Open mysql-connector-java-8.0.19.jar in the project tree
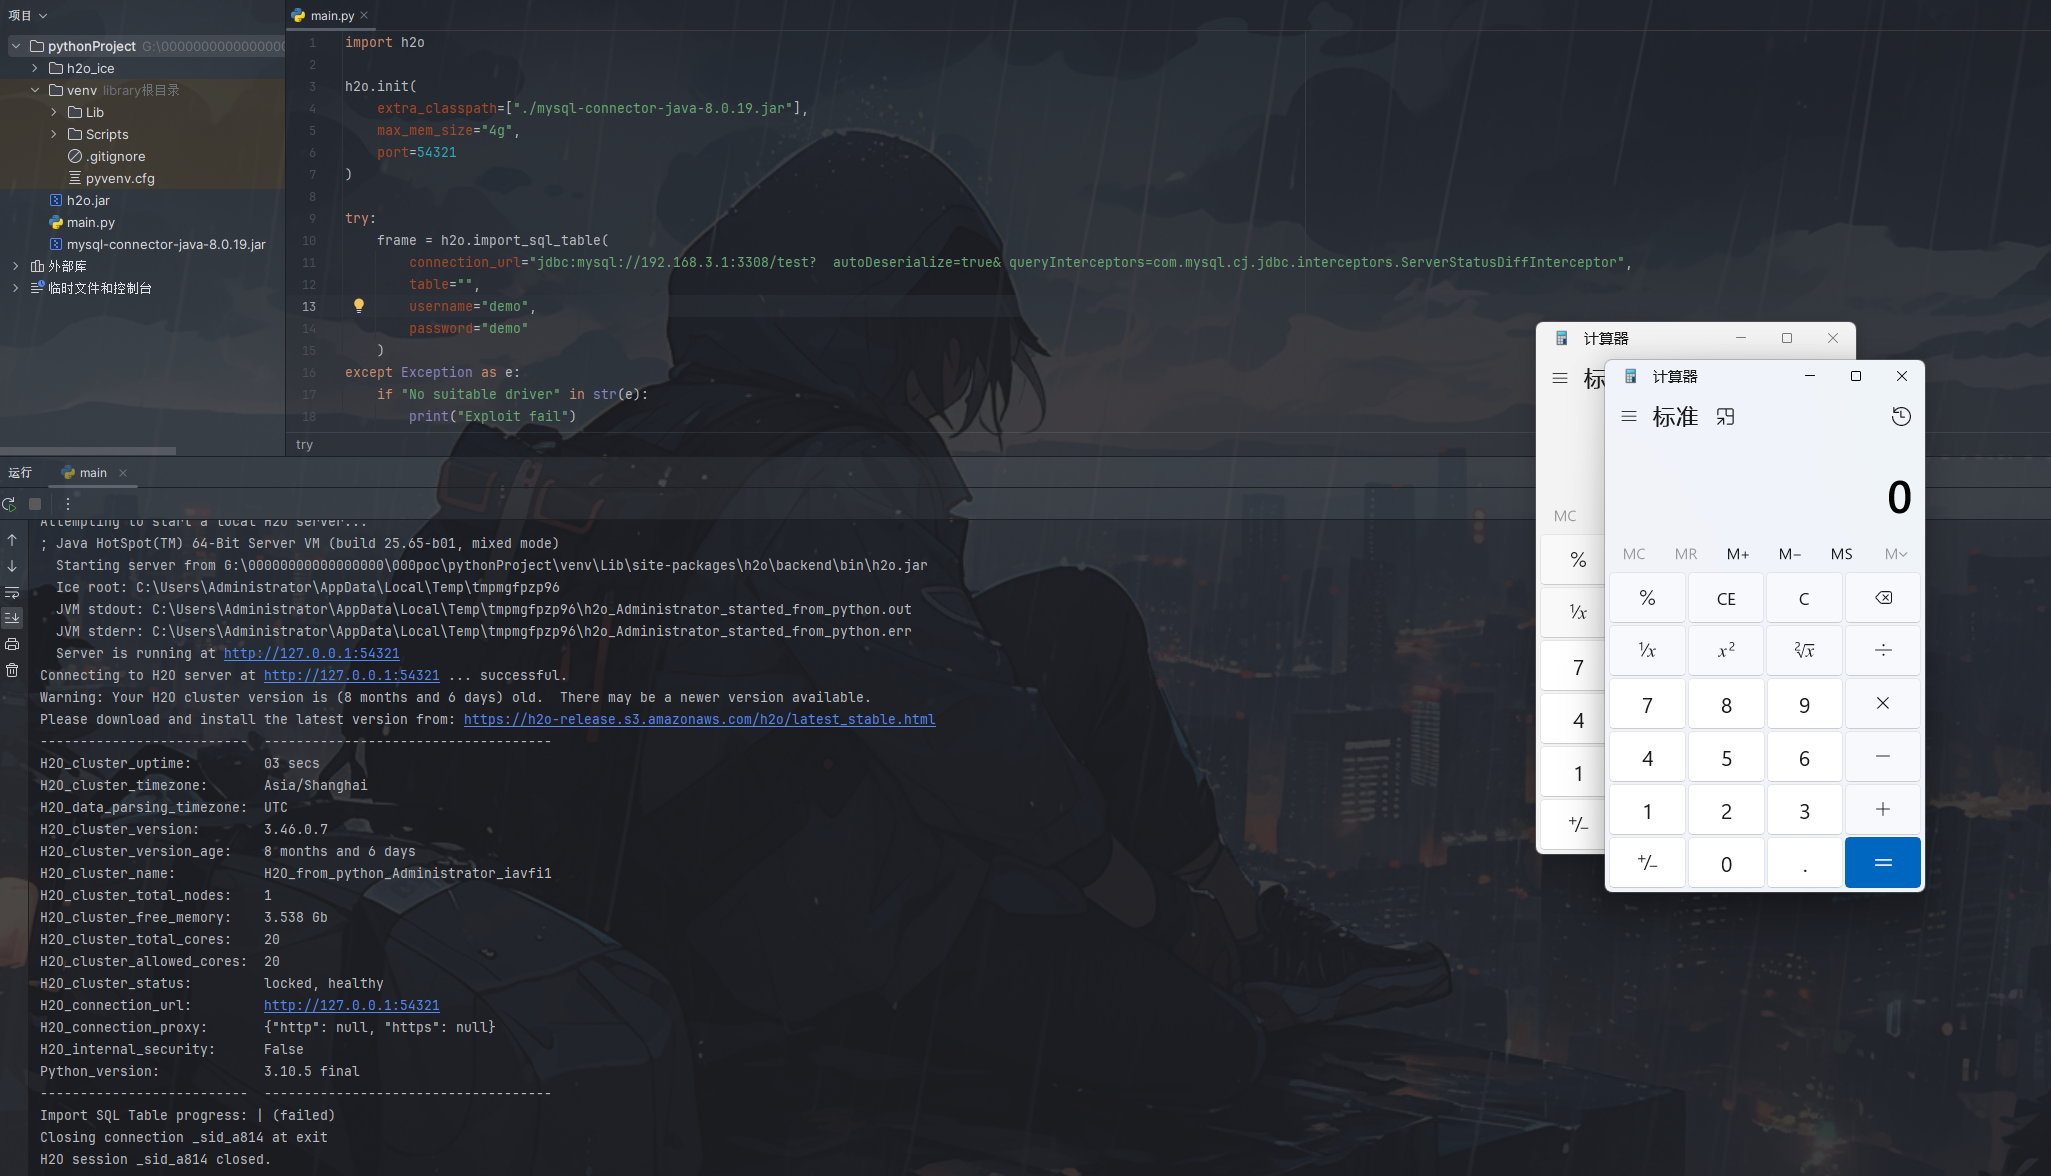This screenshot has height=1176, width=2051. [166, 244]
